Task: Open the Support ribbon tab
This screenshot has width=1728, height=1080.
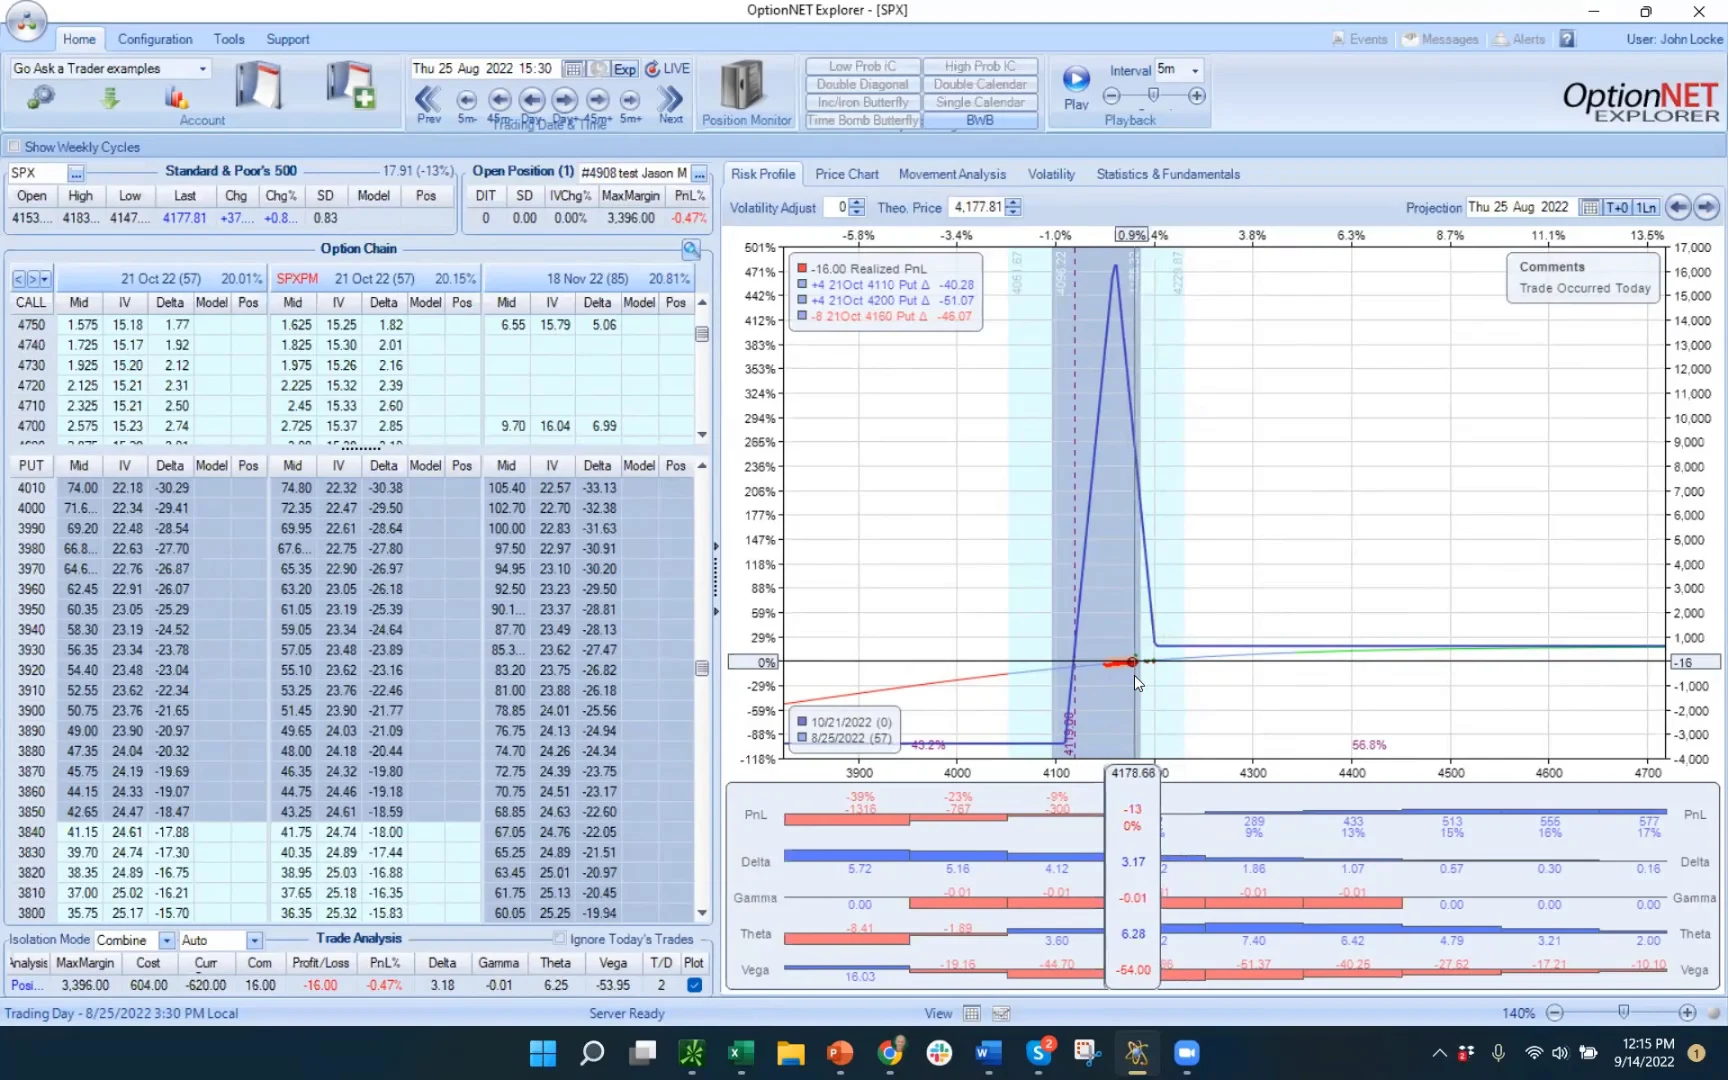Action: (288, 39)
